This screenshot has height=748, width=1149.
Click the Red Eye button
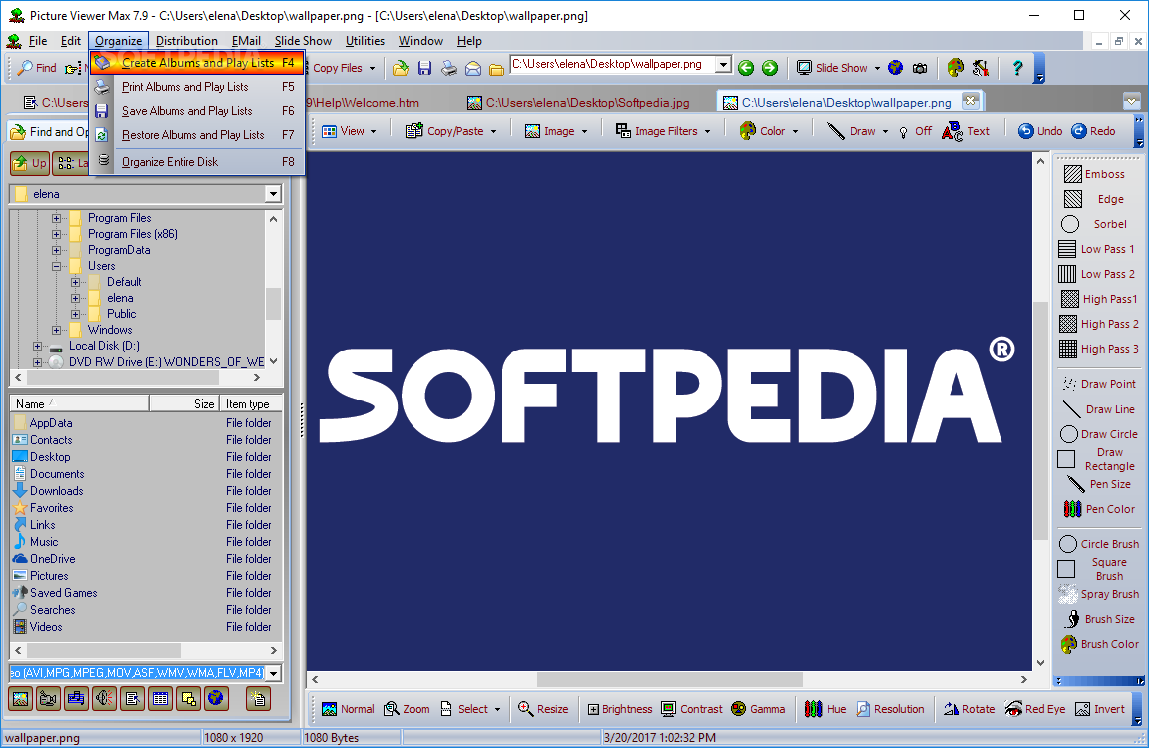[x=1035, y=709]
